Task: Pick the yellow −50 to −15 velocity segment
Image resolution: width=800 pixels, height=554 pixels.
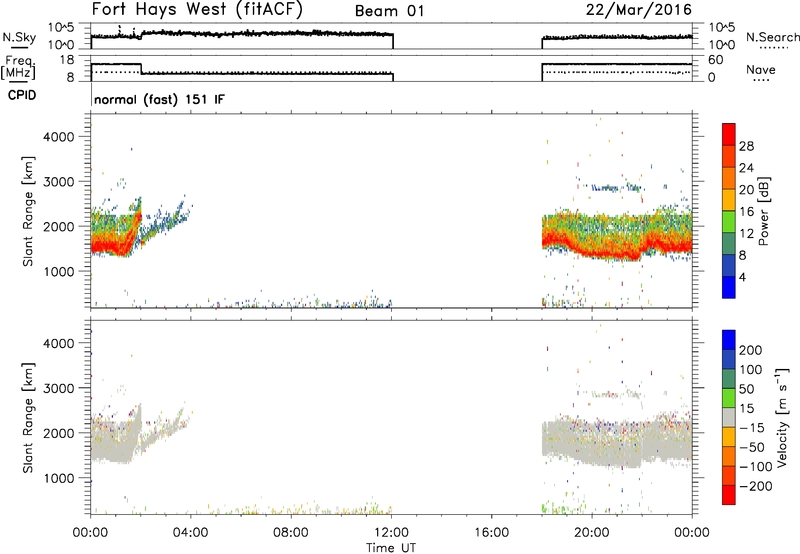Action: pyautogui.click(x=729, y=437)
